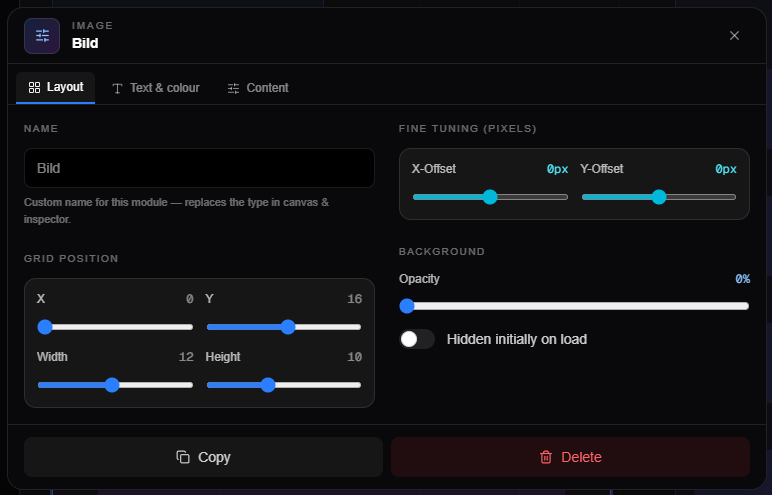Select the Layout tab

pyautogui.click(x=56, y=88)
